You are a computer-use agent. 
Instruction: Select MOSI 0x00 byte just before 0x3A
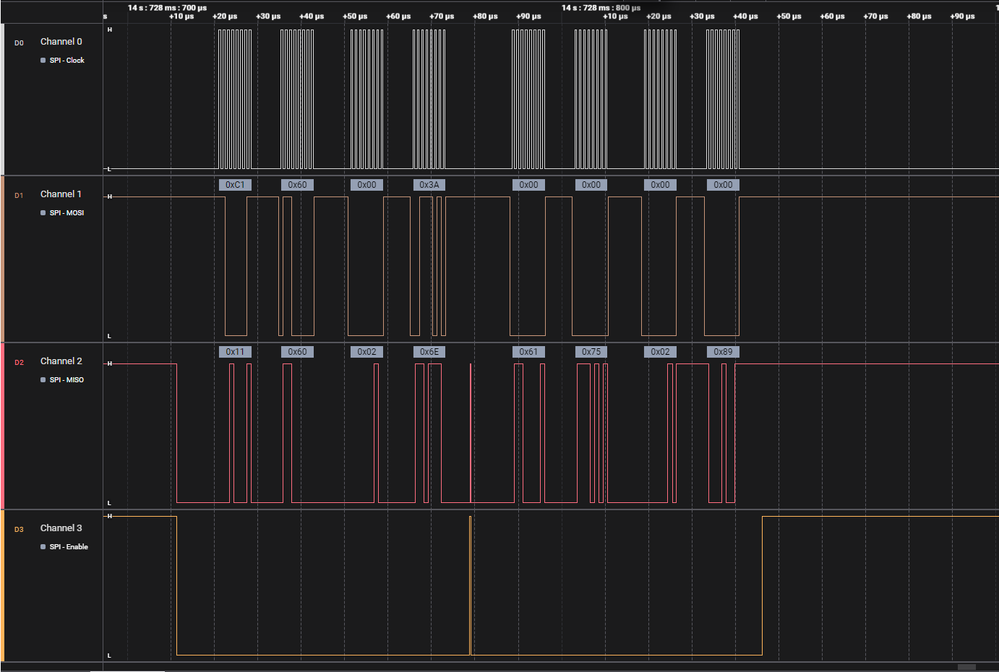point(367,185)
